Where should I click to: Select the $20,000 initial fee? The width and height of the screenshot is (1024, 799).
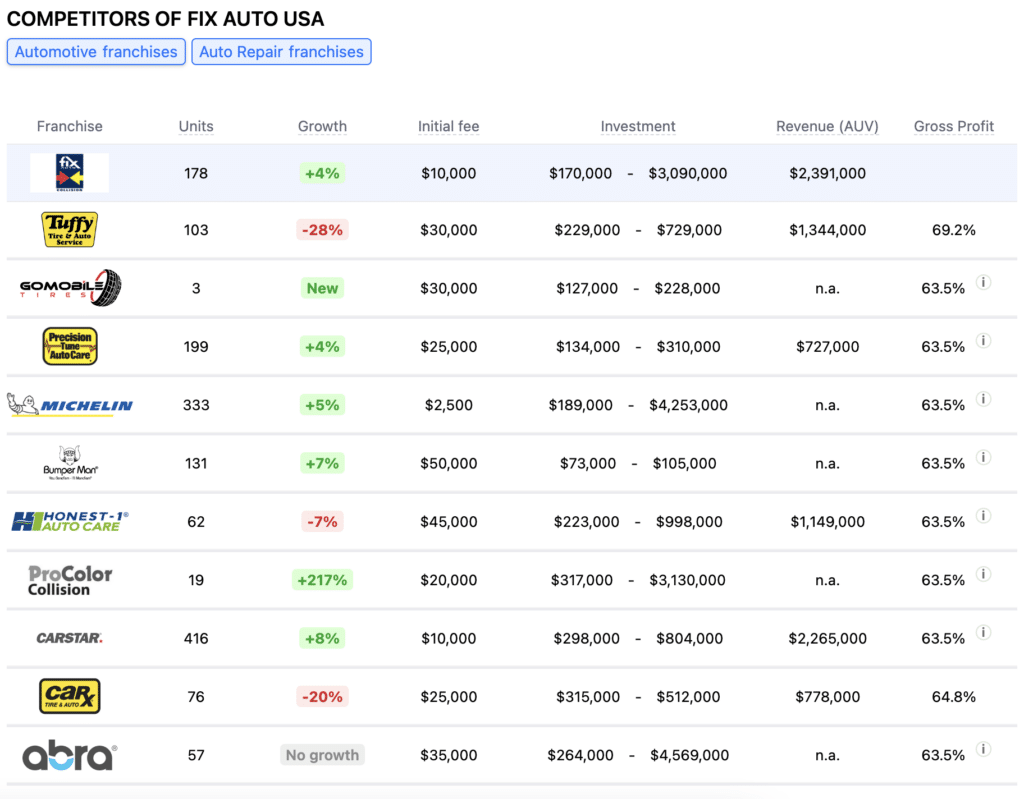click(x=449, y=580)
